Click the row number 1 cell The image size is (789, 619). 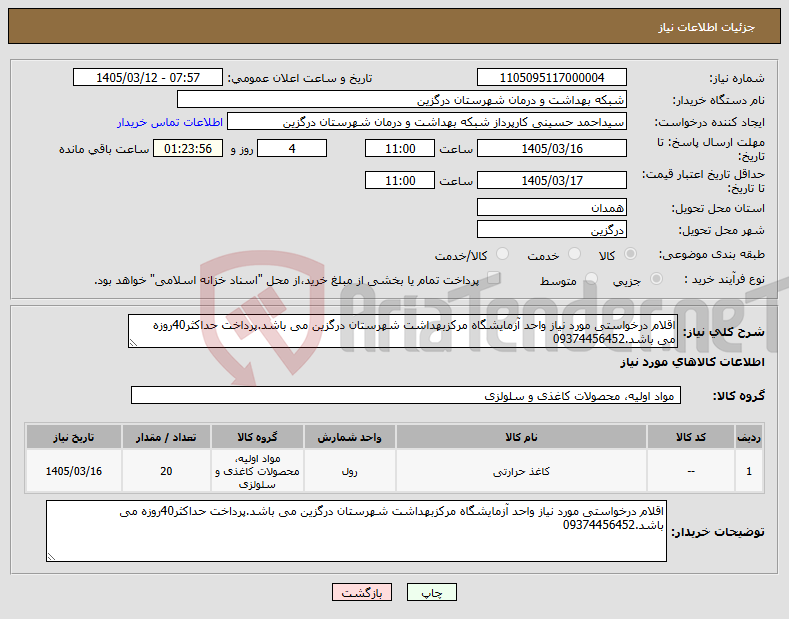pos(749,471)
